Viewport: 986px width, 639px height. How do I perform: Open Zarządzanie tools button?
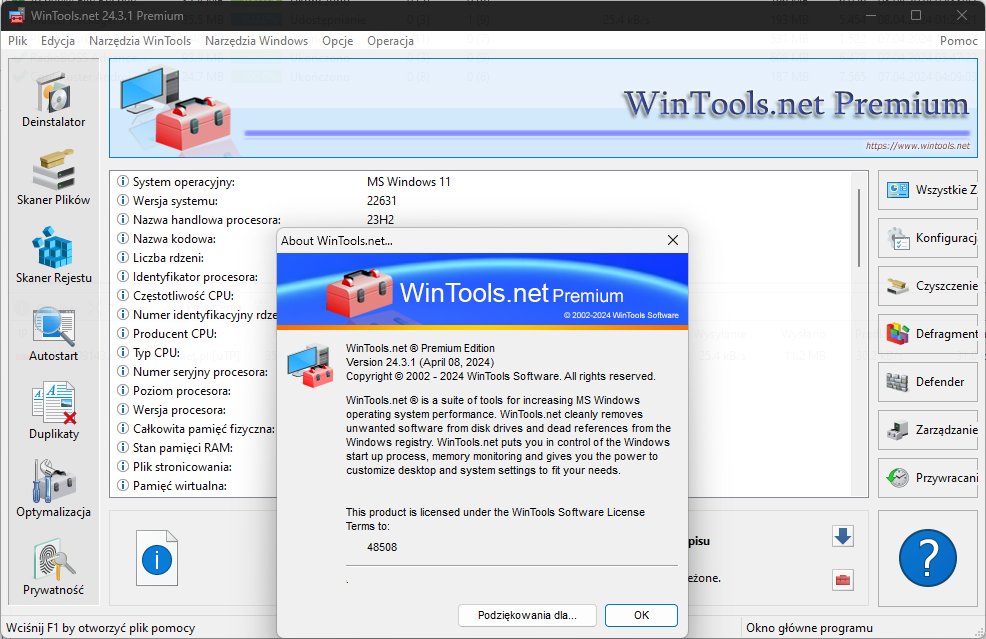point(928,430)
